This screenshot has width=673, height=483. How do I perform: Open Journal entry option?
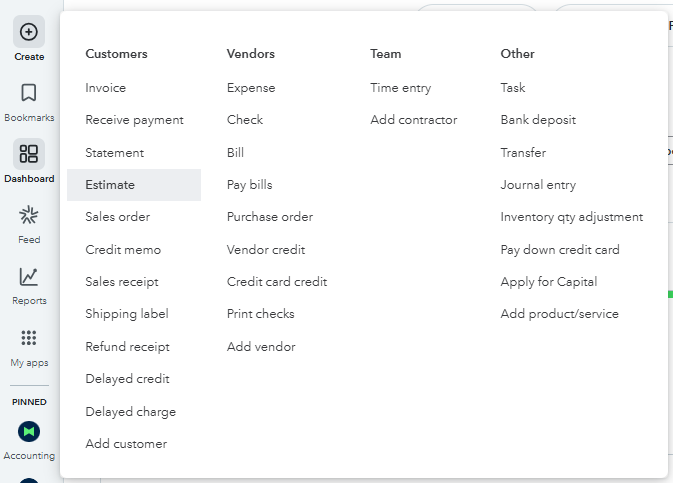538,185
